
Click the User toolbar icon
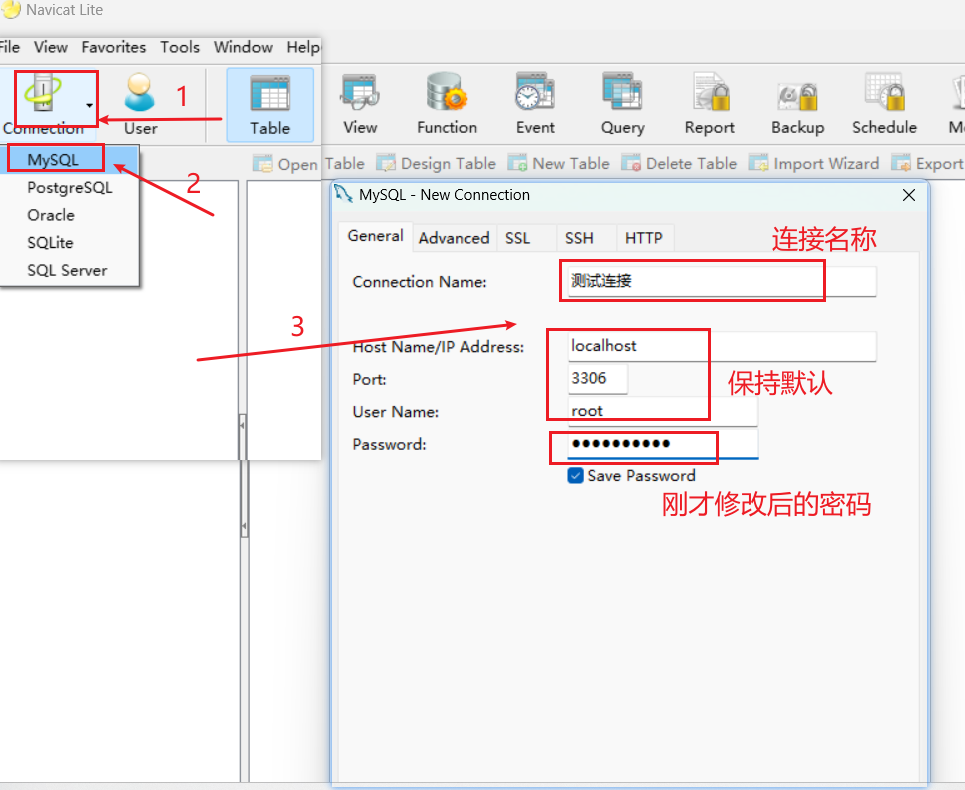[140, 104]
